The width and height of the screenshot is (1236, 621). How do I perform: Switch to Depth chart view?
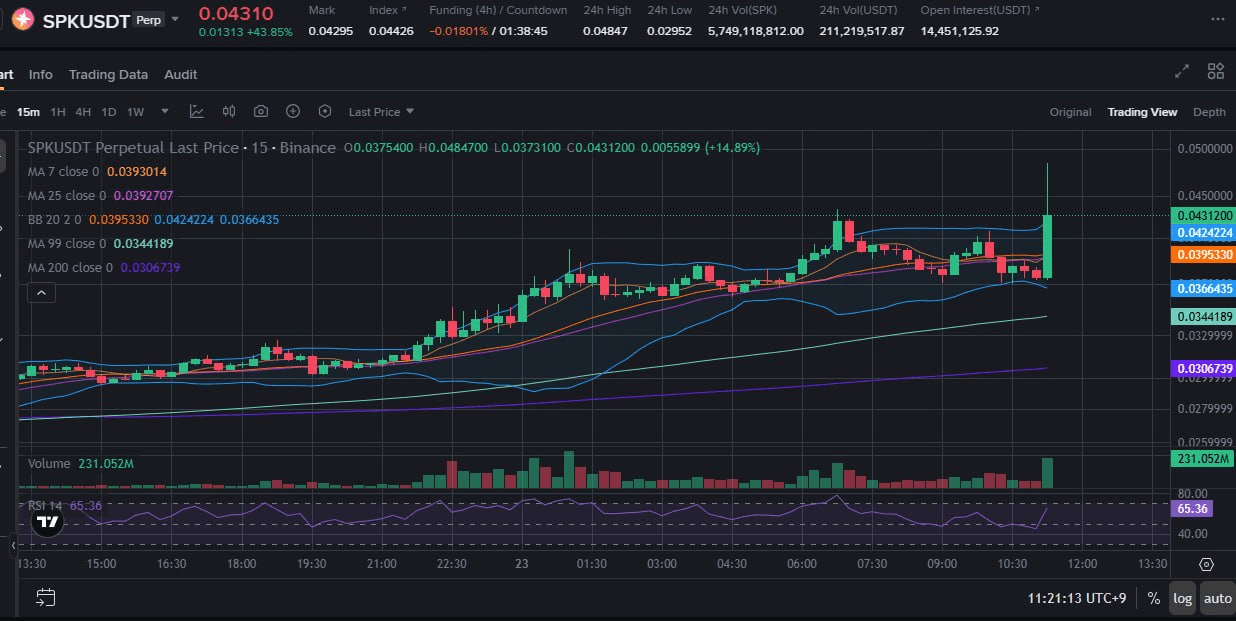pos(1209,112)
